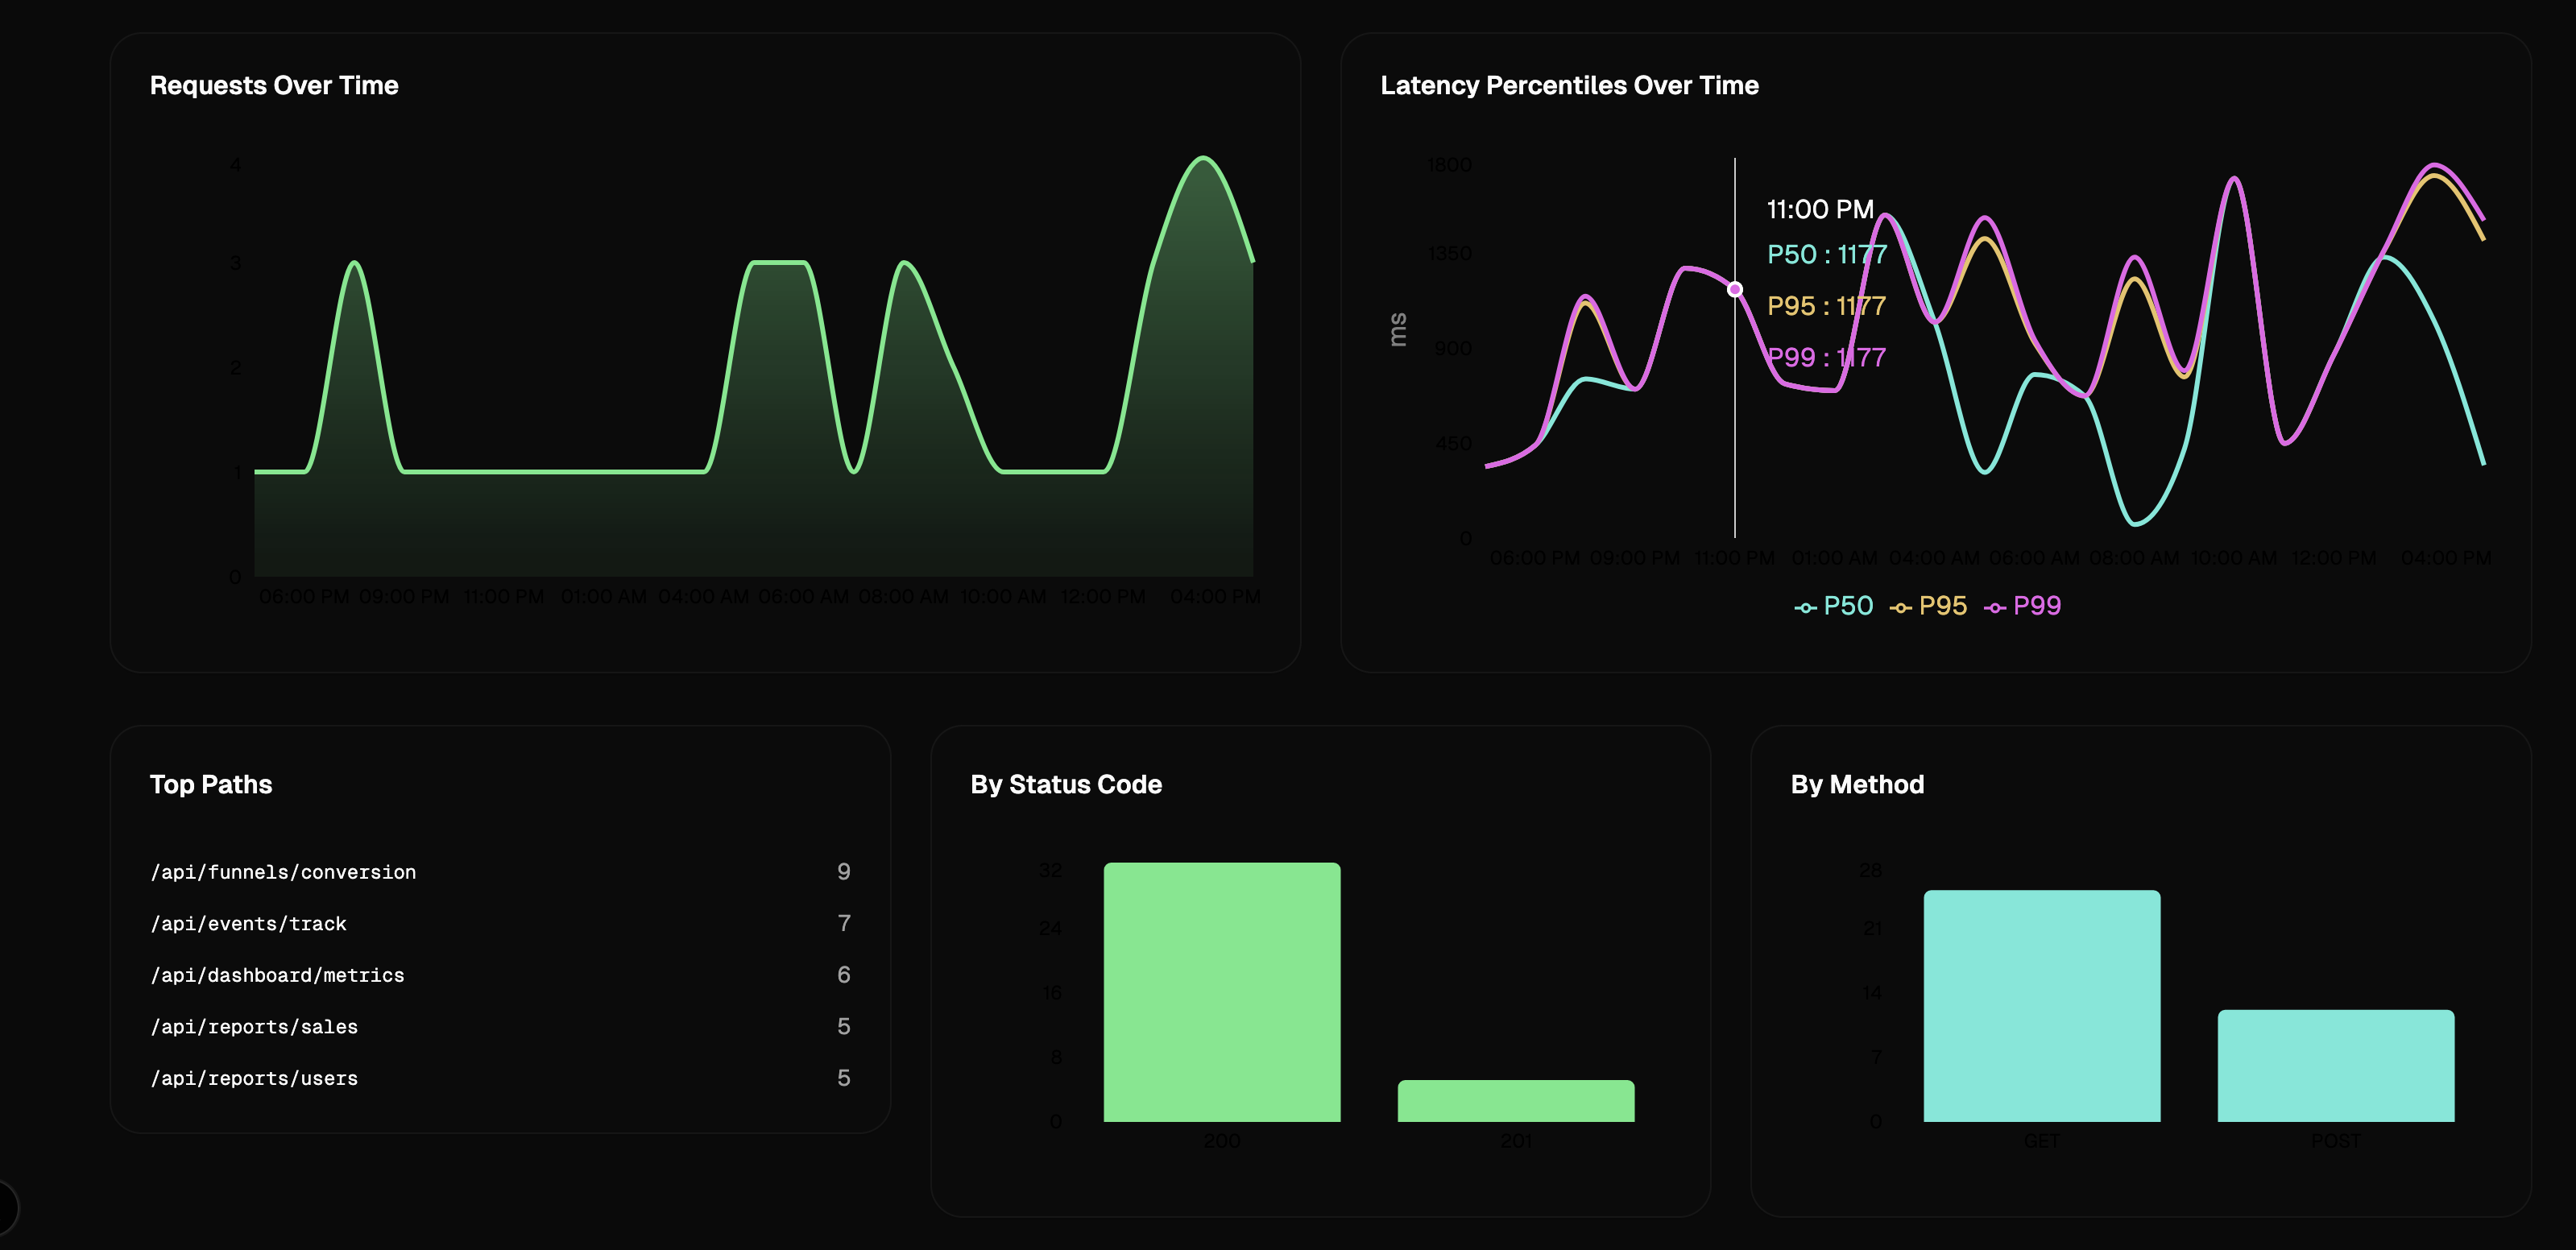Open the /api/funnels/conversion path row
The width and height of the screenshot is (2576, 1250).
(x=283, y=872)
